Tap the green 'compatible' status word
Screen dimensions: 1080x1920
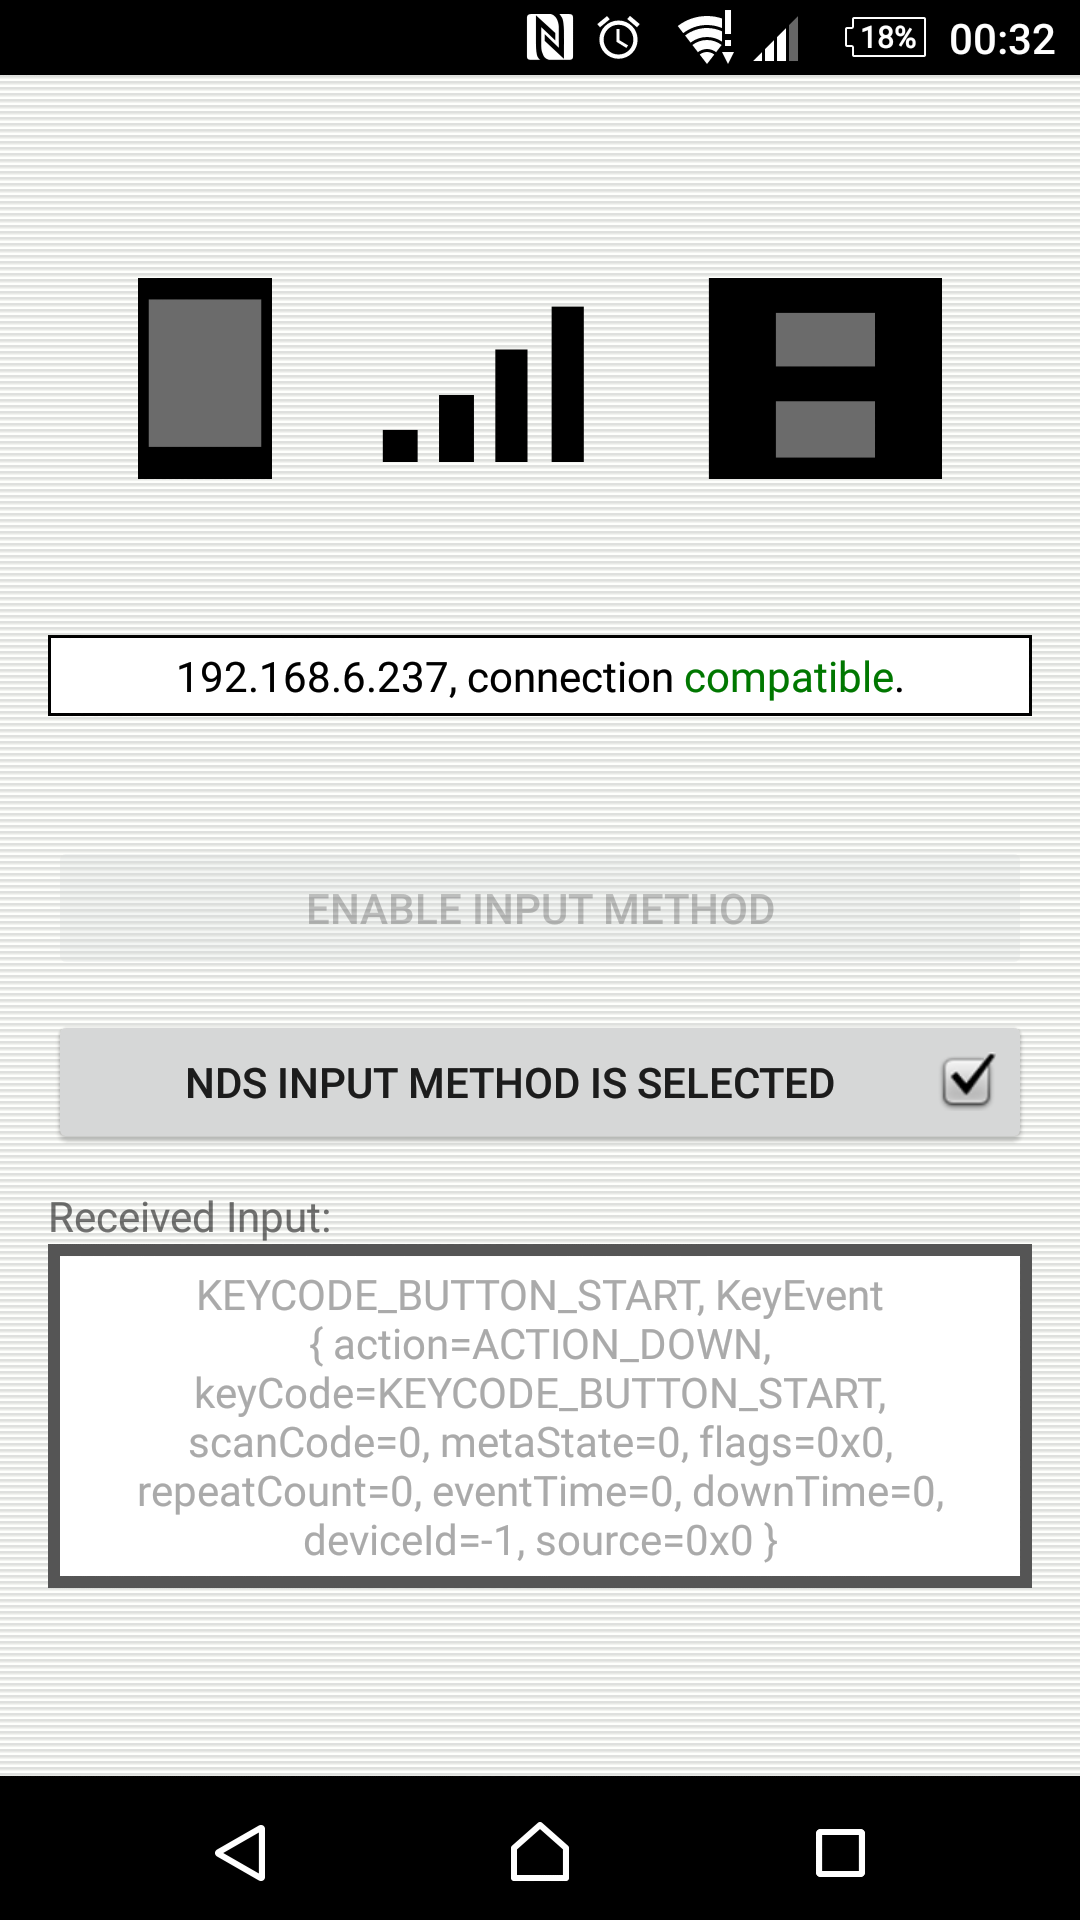[x=789, y=678]
